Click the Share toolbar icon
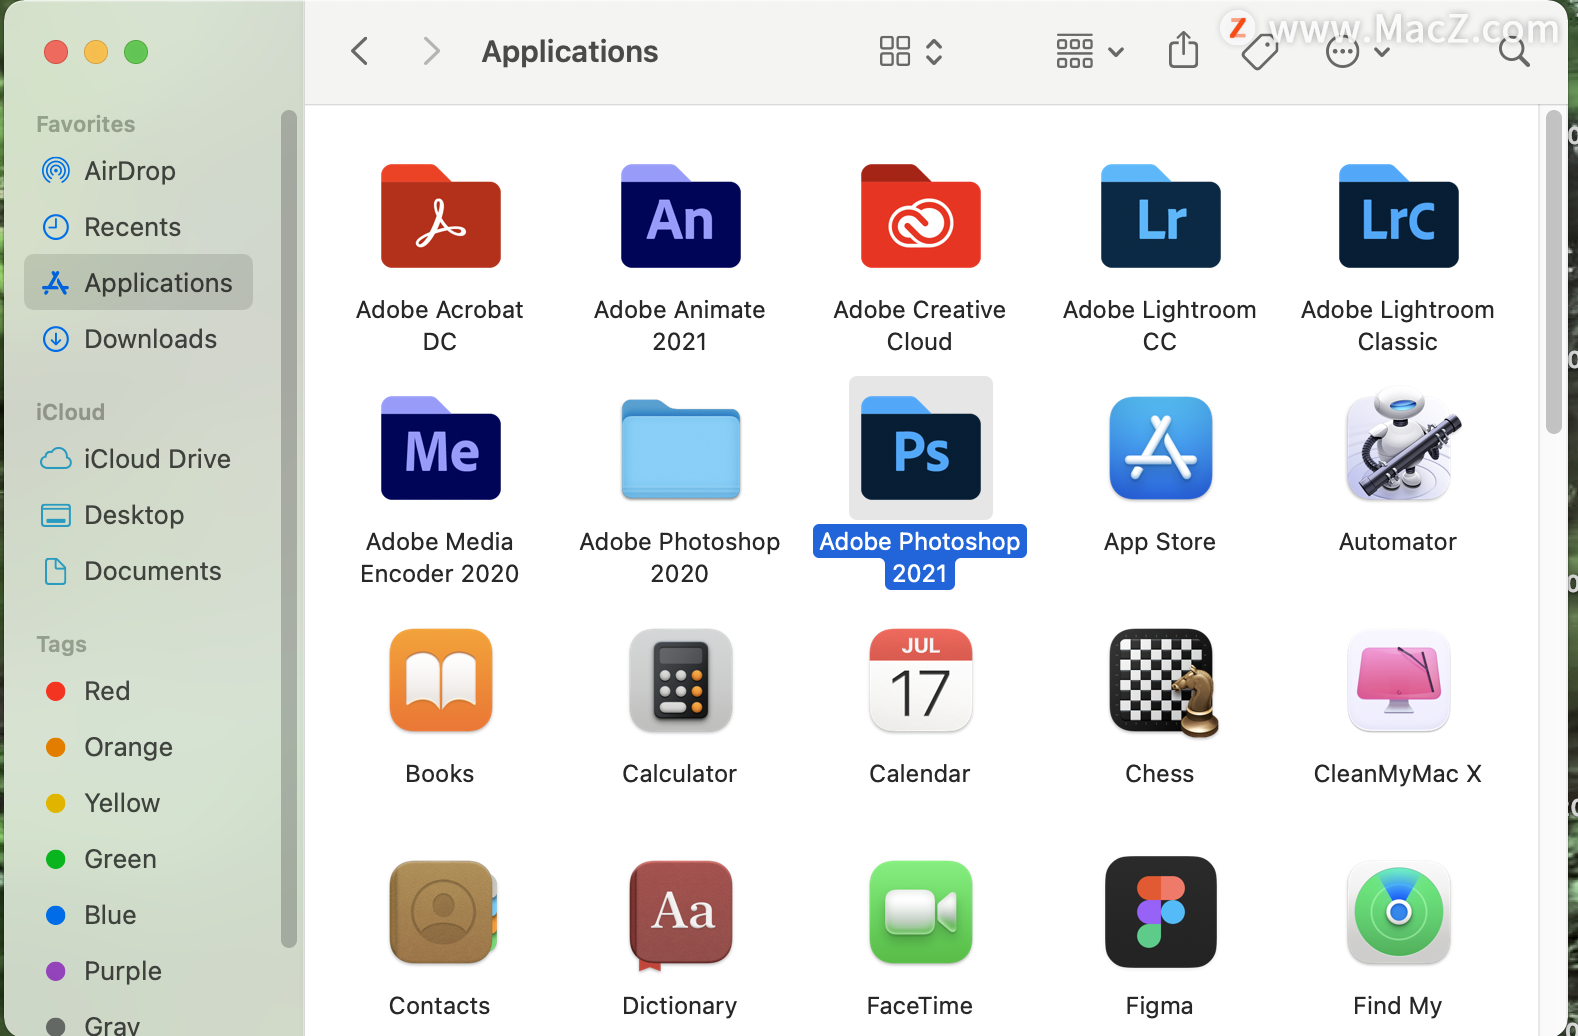 tap(1183, 50)
